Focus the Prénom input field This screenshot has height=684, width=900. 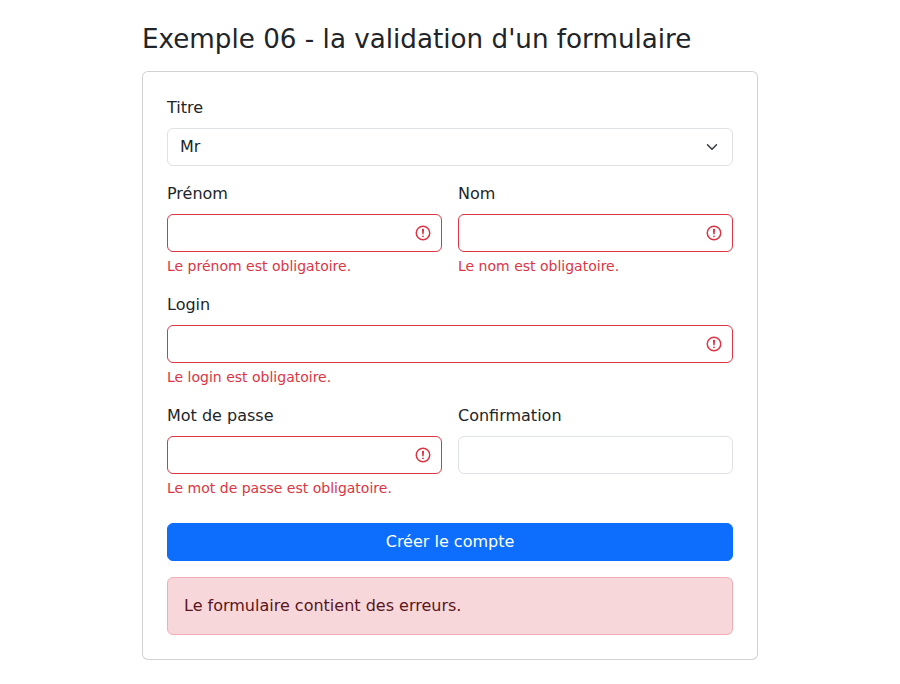click(304, 233)
